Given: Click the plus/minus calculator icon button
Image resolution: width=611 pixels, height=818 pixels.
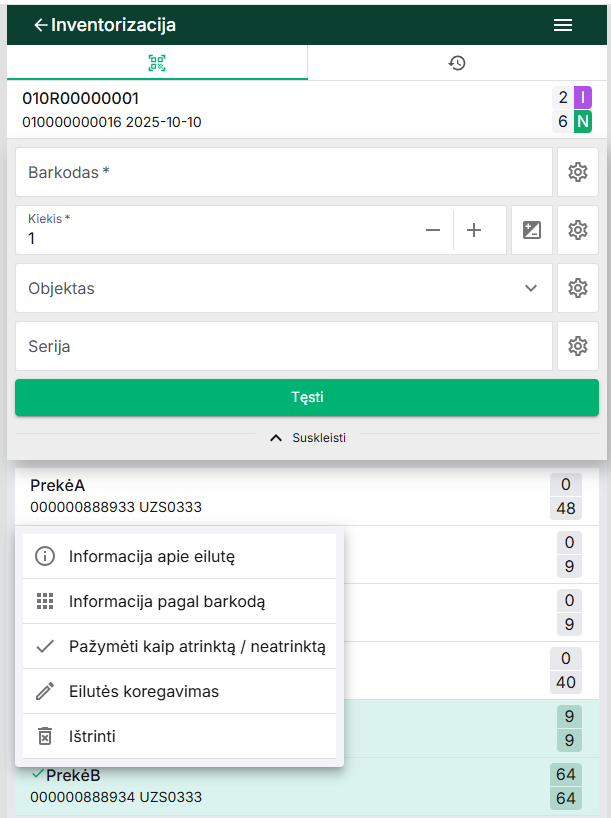Looking at the screenshot, I should [x=531, y=230].
